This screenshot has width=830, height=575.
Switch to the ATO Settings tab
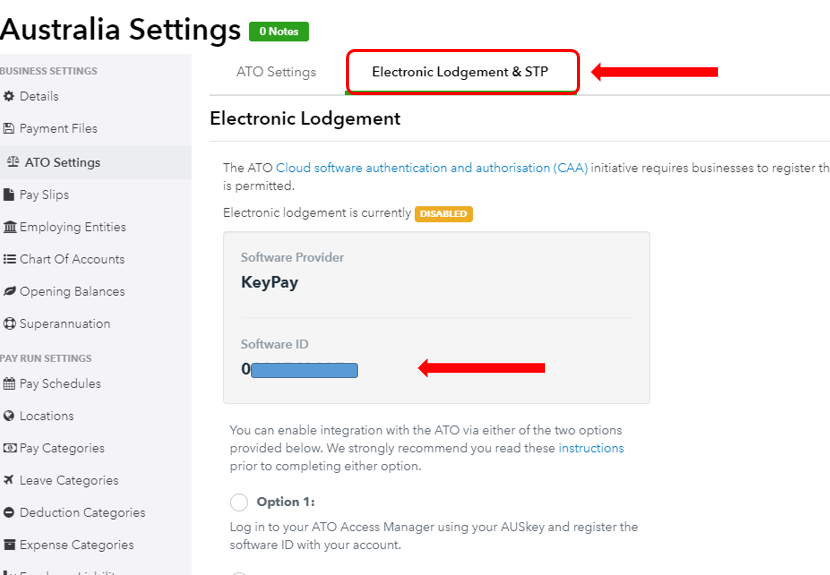coord(276,72)
